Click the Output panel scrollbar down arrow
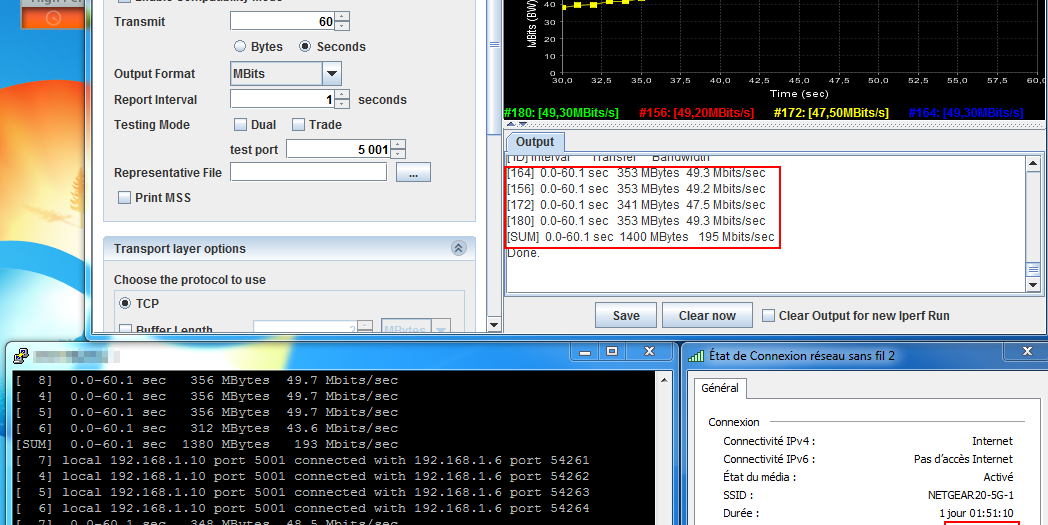 [1034, 285]
